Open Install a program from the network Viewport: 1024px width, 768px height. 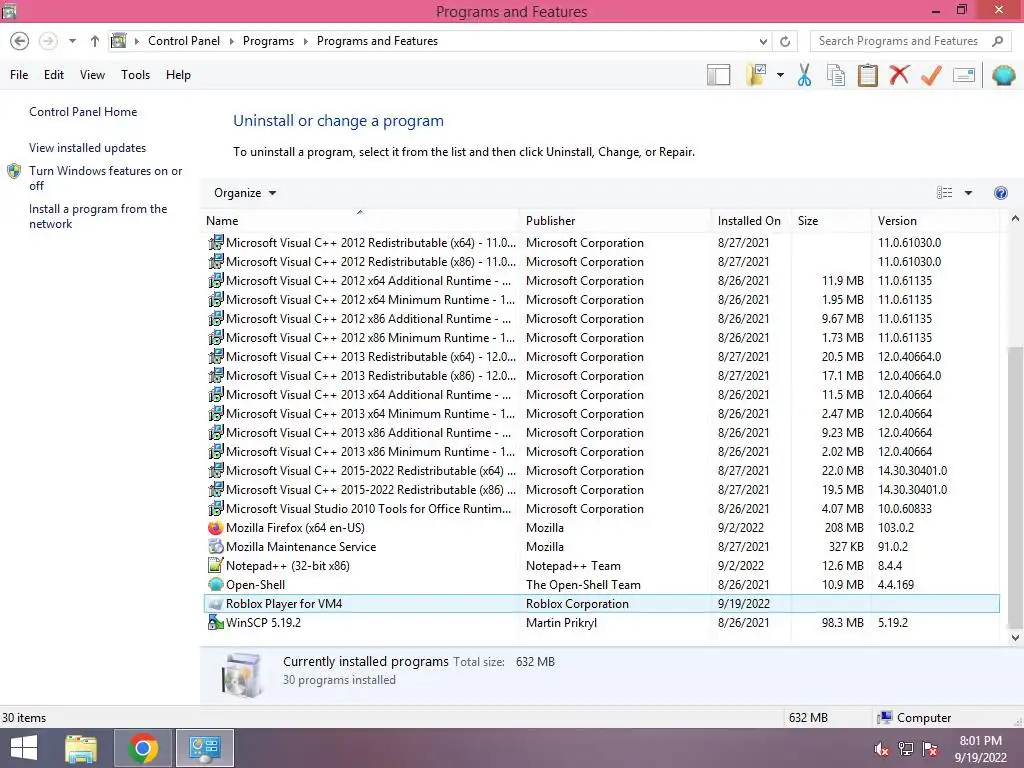(x=98, y=216)
